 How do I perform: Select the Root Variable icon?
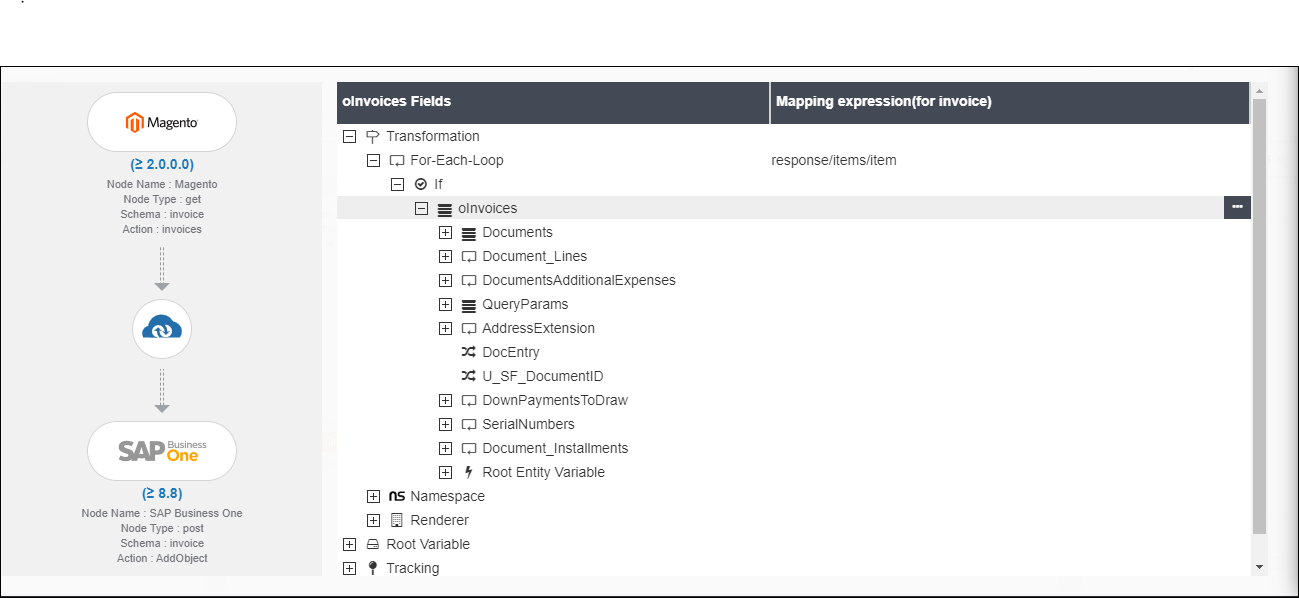pyautogui.click(x=372, y=544)
